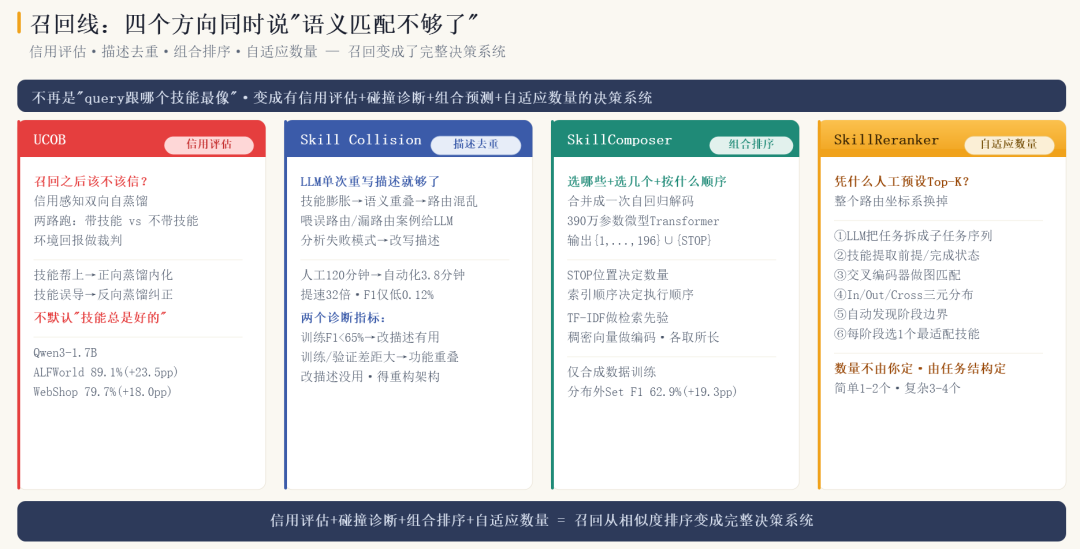Screen dimensions: 1080x549
Task: Click the bottom banner starting 信用评估+碰撞诊断
Action: pyautogui.click(x=541, y=521)
